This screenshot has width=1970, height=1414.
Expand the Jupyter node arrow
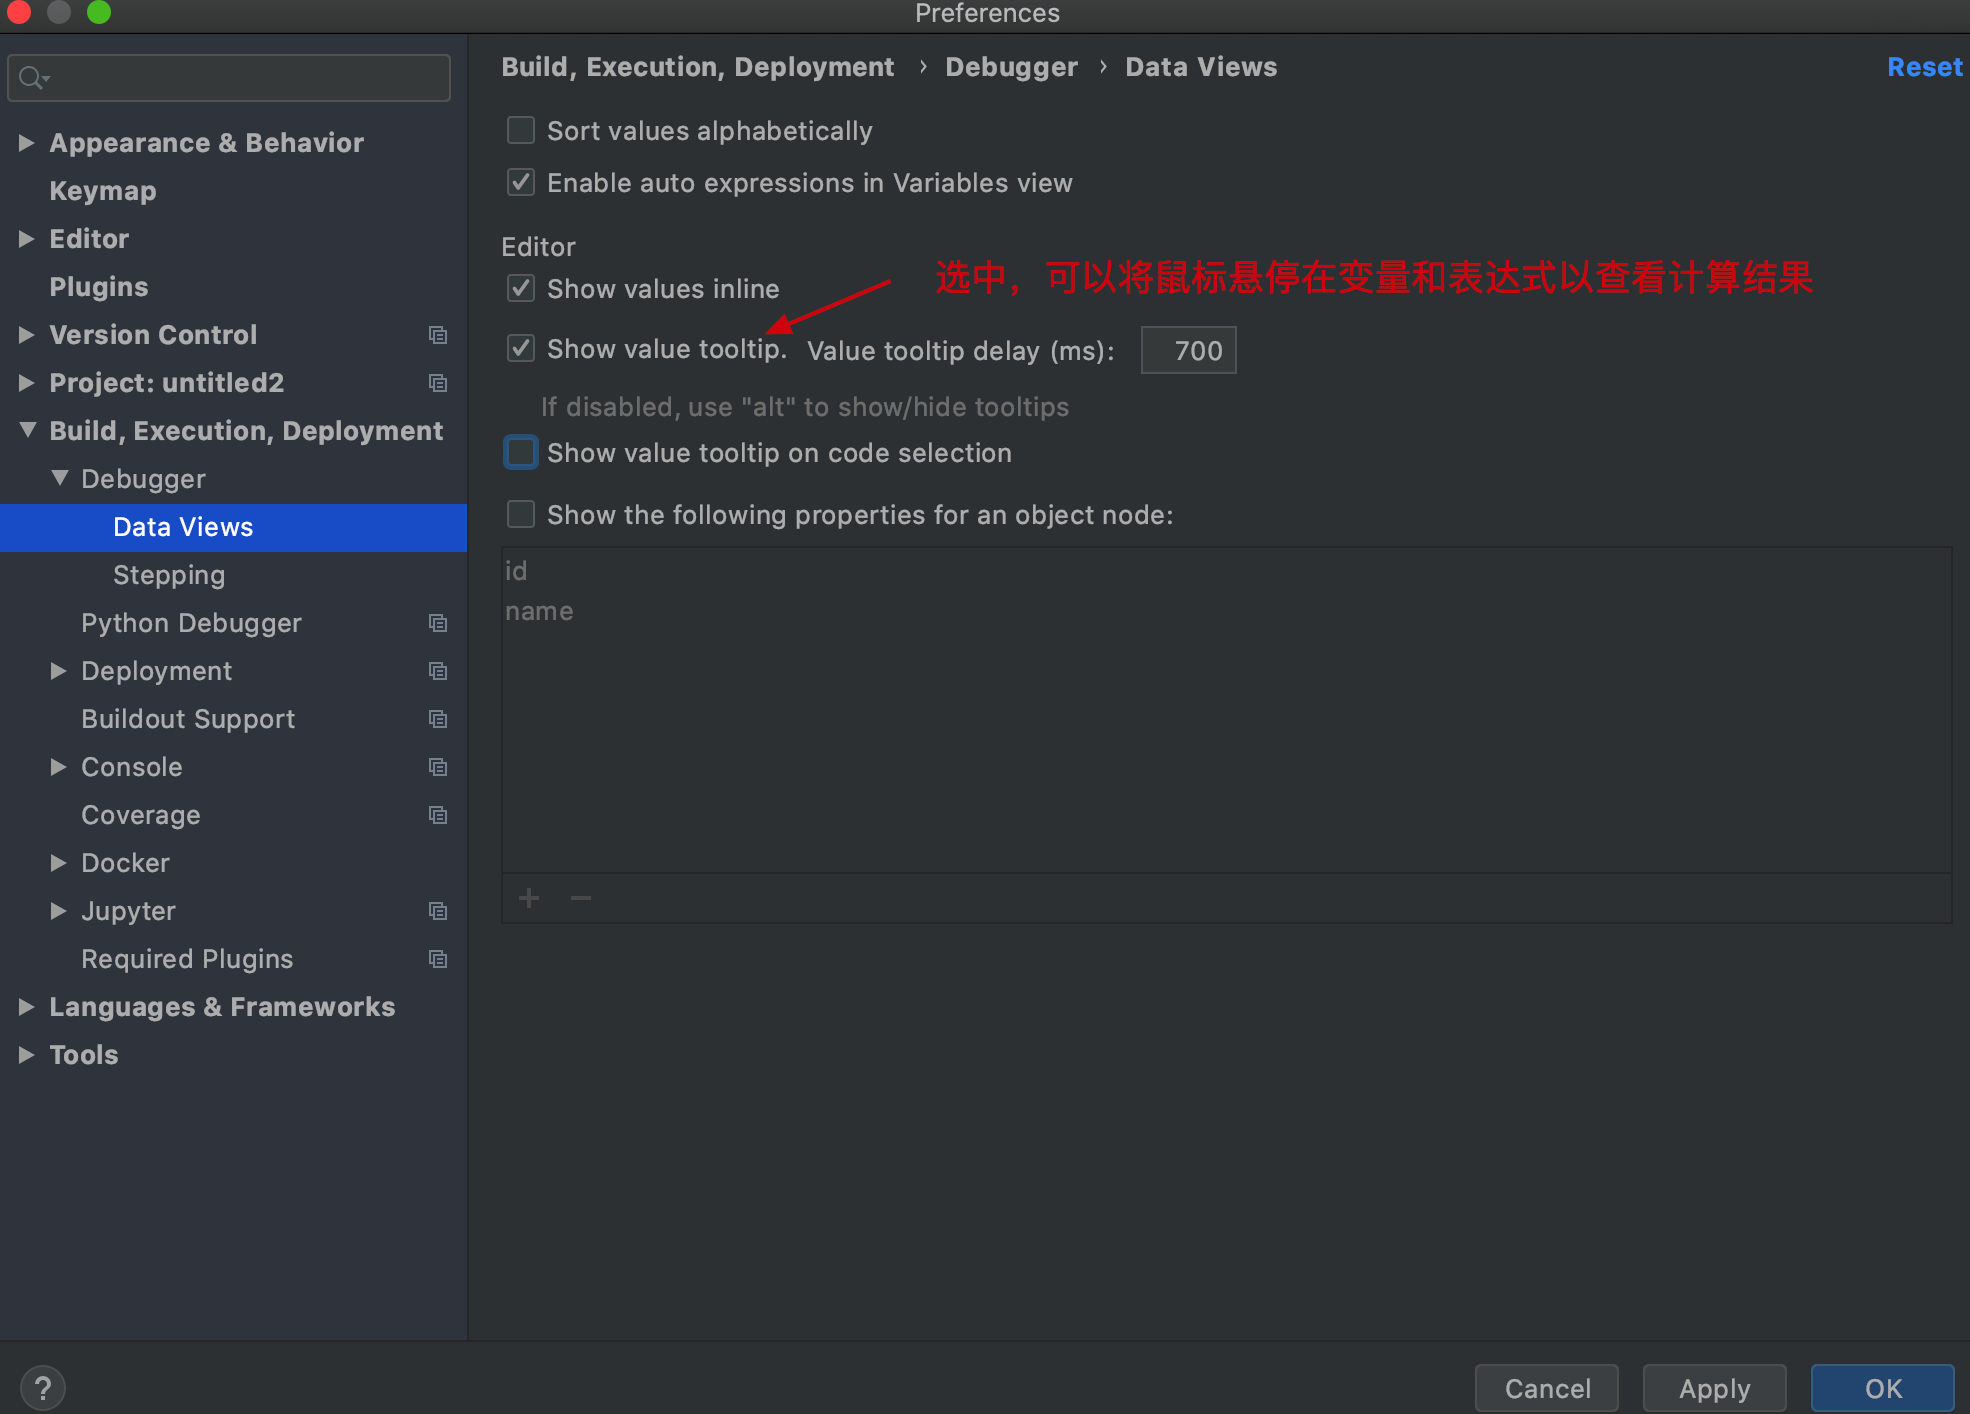pyautogui.click(x=59, y=911)
